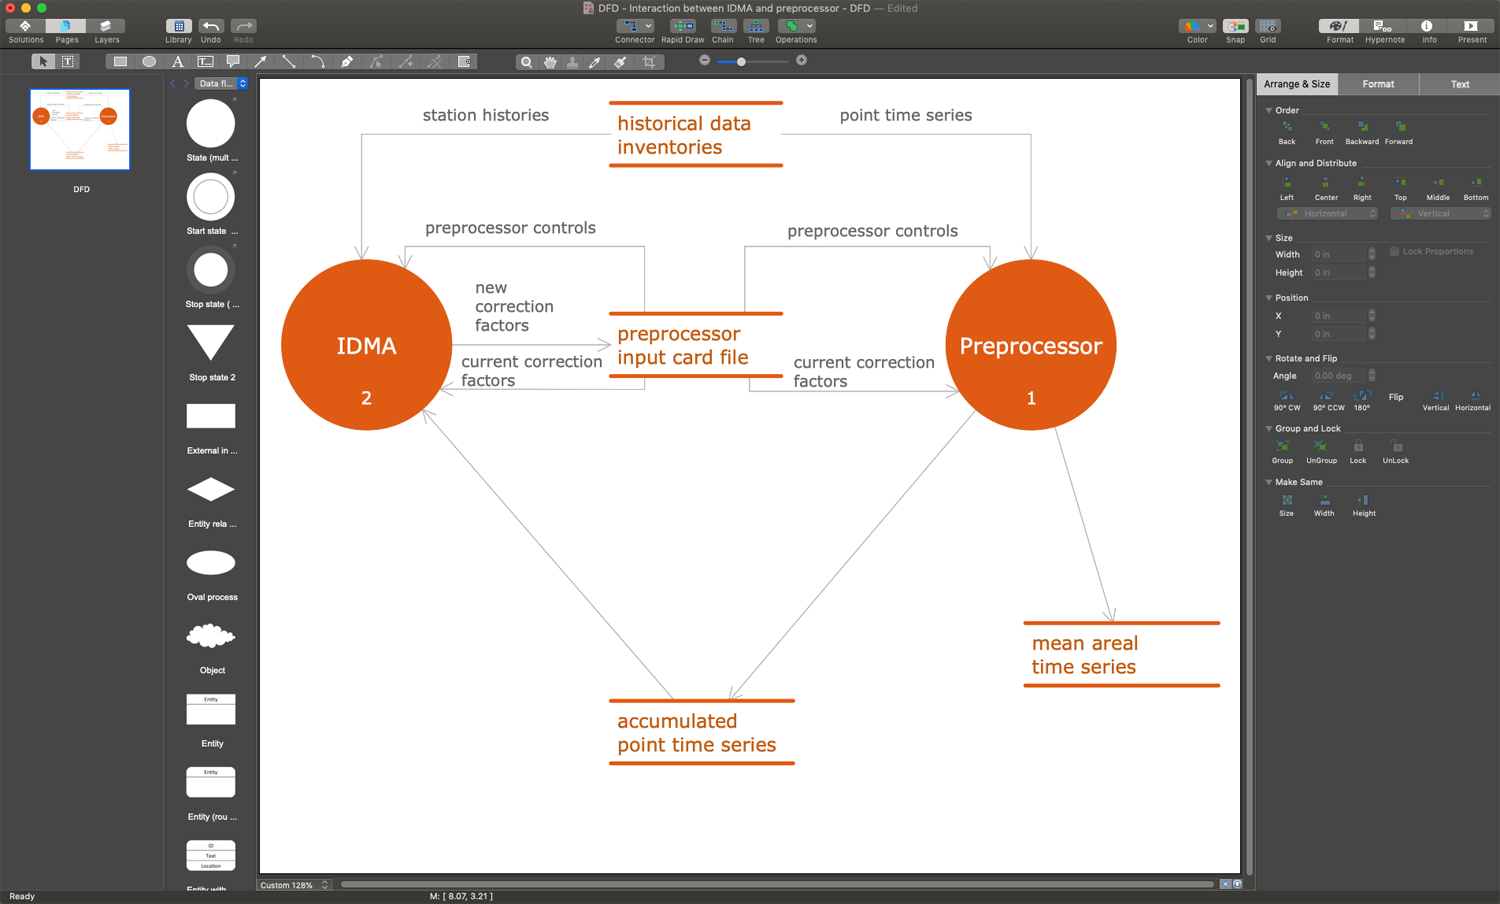Toggle the Grid display
The width and height of the screenshot is (1500, 904).
(1267, 30)
